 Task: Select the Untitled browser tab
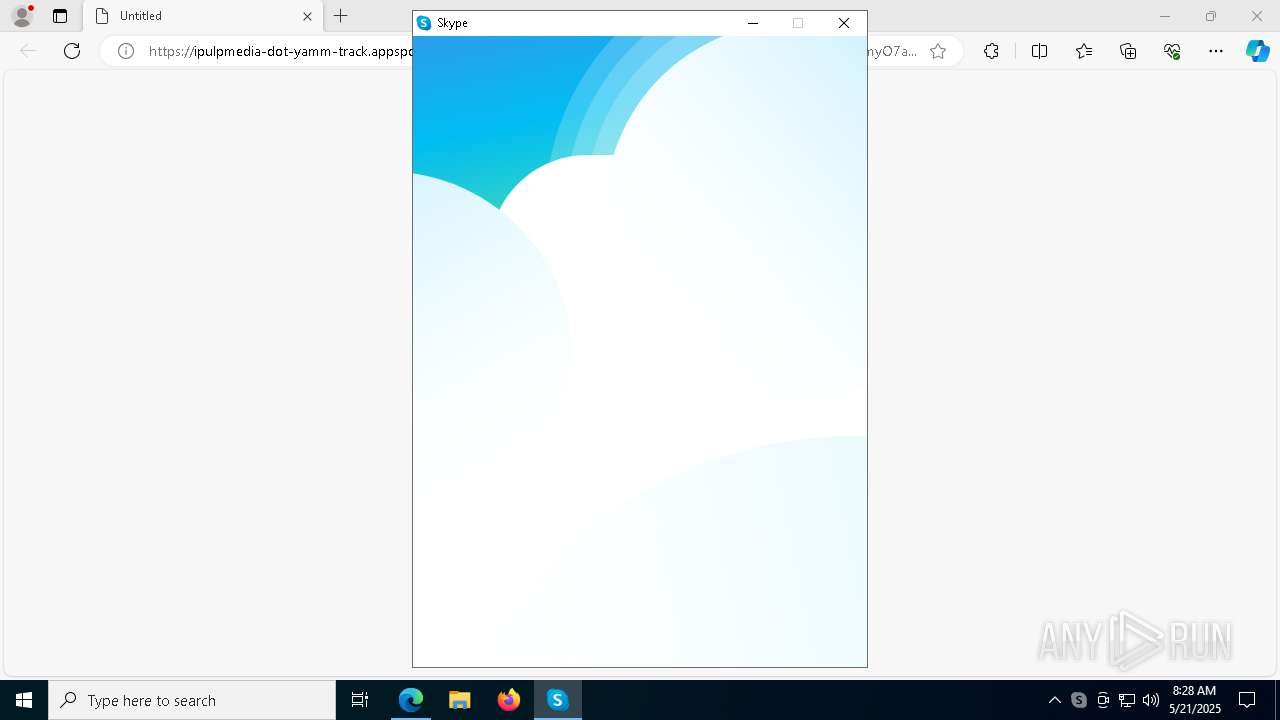pos(203,16)
